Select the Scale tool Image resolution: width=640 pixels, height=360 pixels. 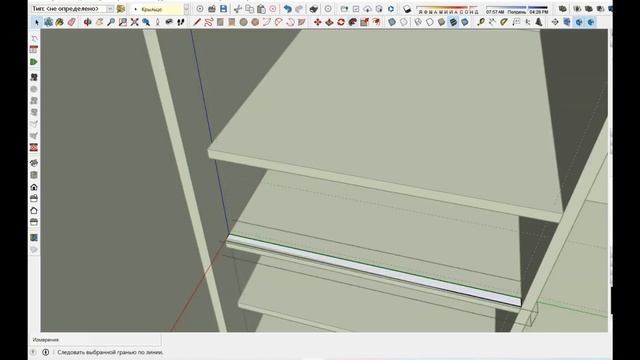(x=364, y=22)
